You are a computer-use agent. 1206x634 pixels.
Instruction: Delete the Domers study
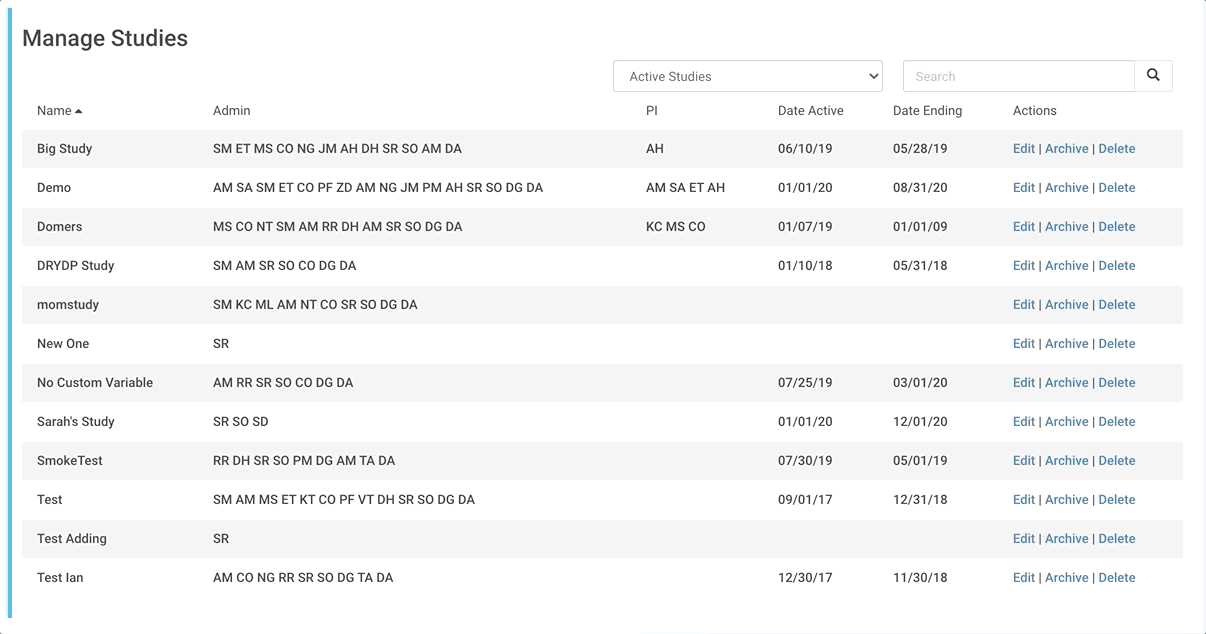pos(1116,227)
